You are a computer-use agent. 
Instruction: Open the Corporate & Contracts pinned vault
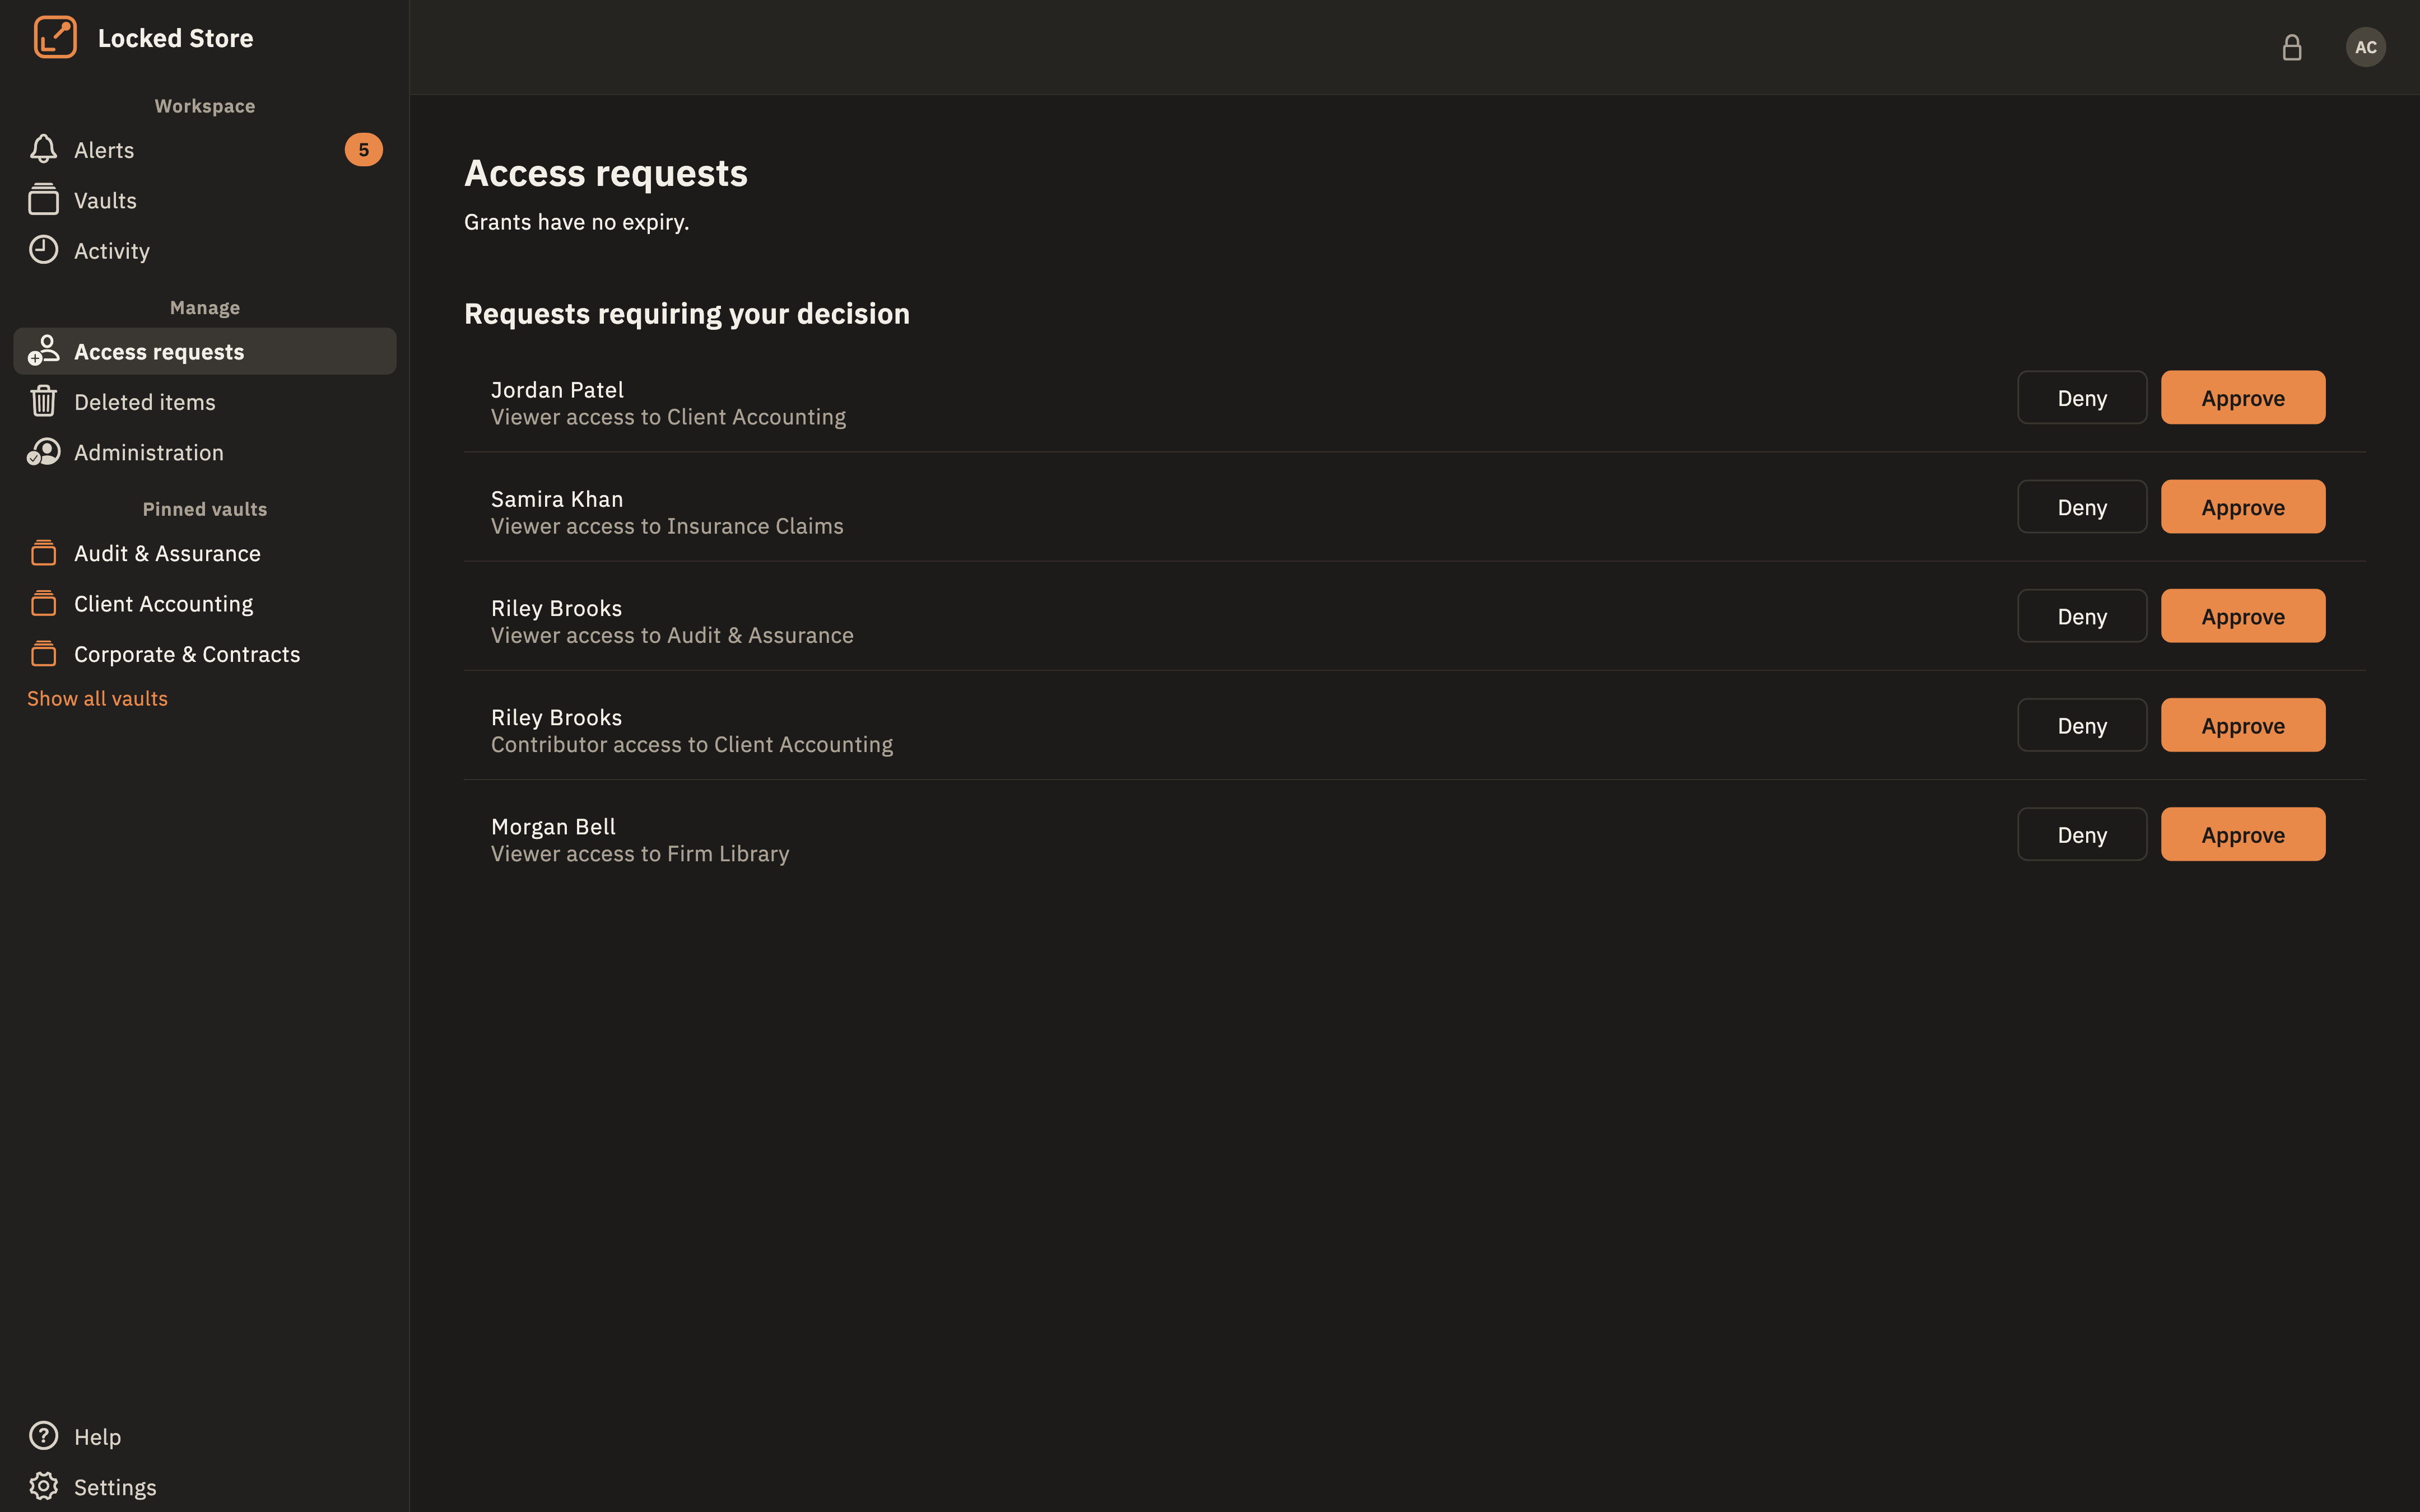tap(205, 654)
